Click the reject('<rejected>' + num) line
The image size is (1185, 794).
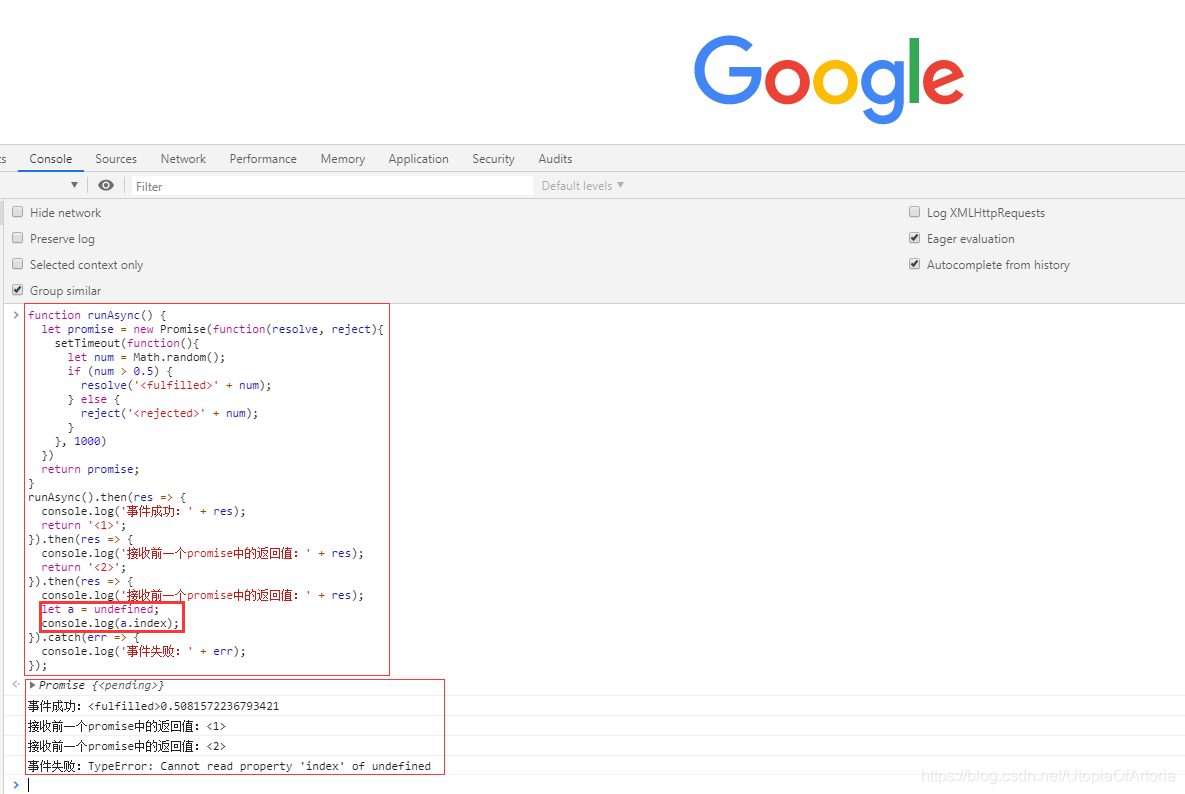point(169,413)
